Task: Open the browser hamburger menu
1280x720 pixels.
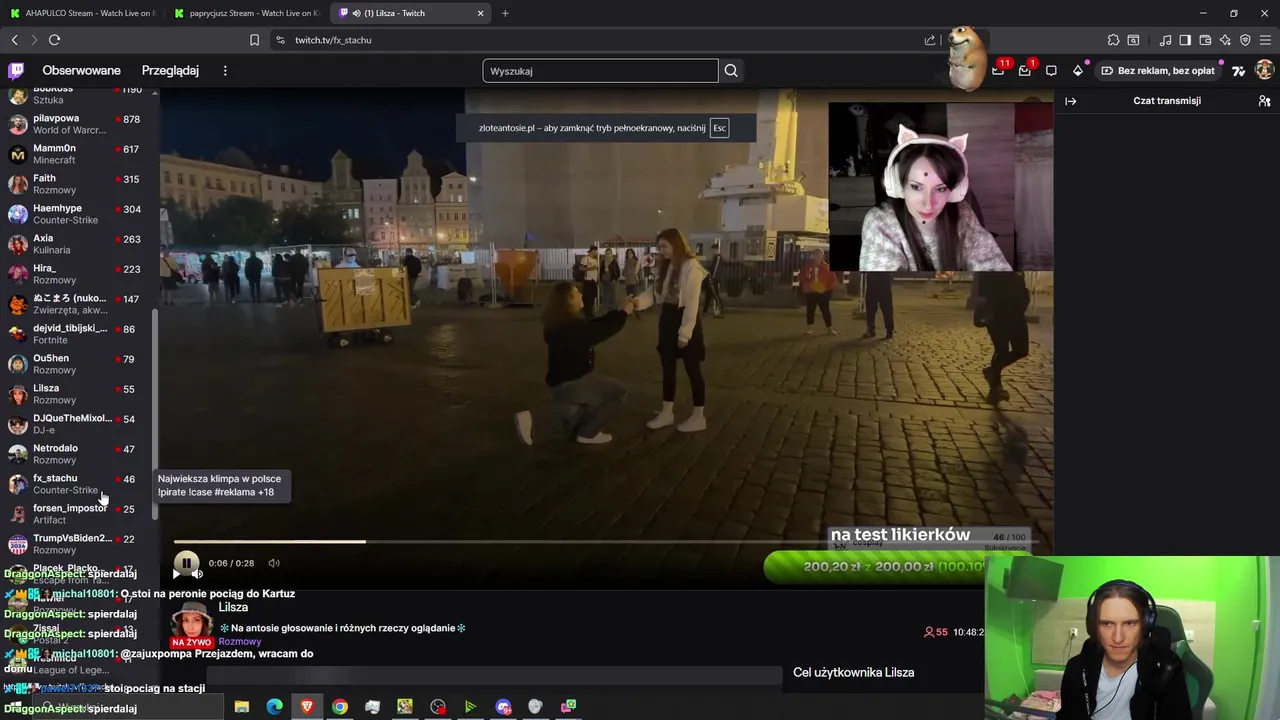Action: [1265, 40]
